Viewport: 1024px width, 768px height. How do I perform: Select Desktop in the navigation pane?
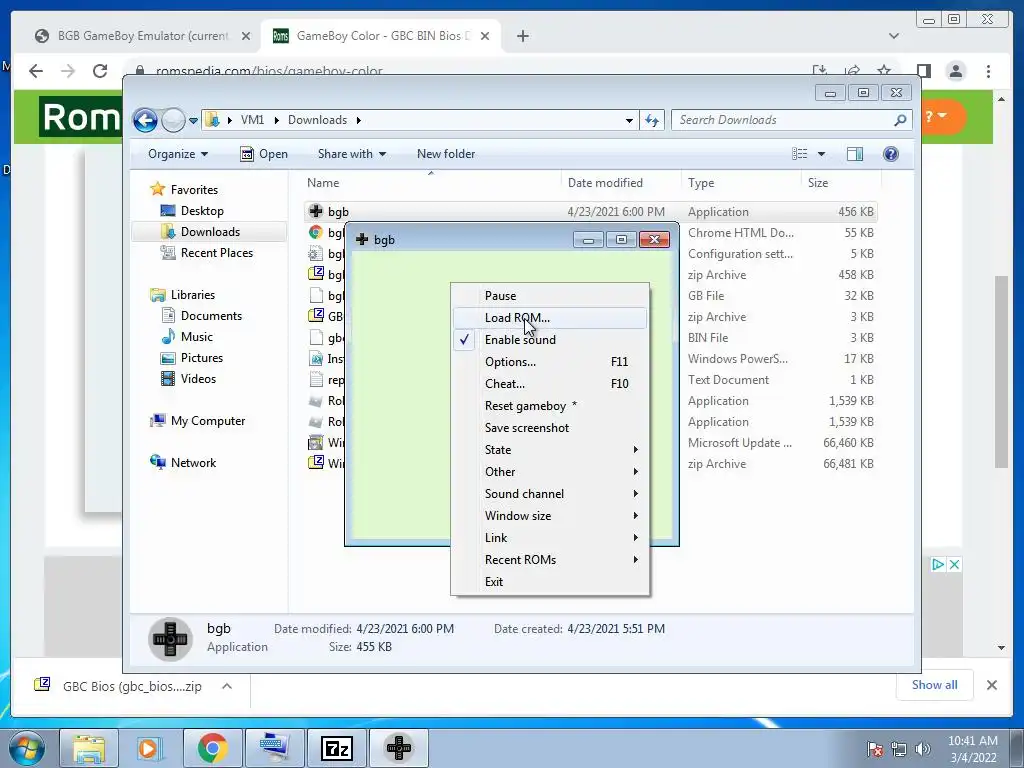tap(202, 211)
